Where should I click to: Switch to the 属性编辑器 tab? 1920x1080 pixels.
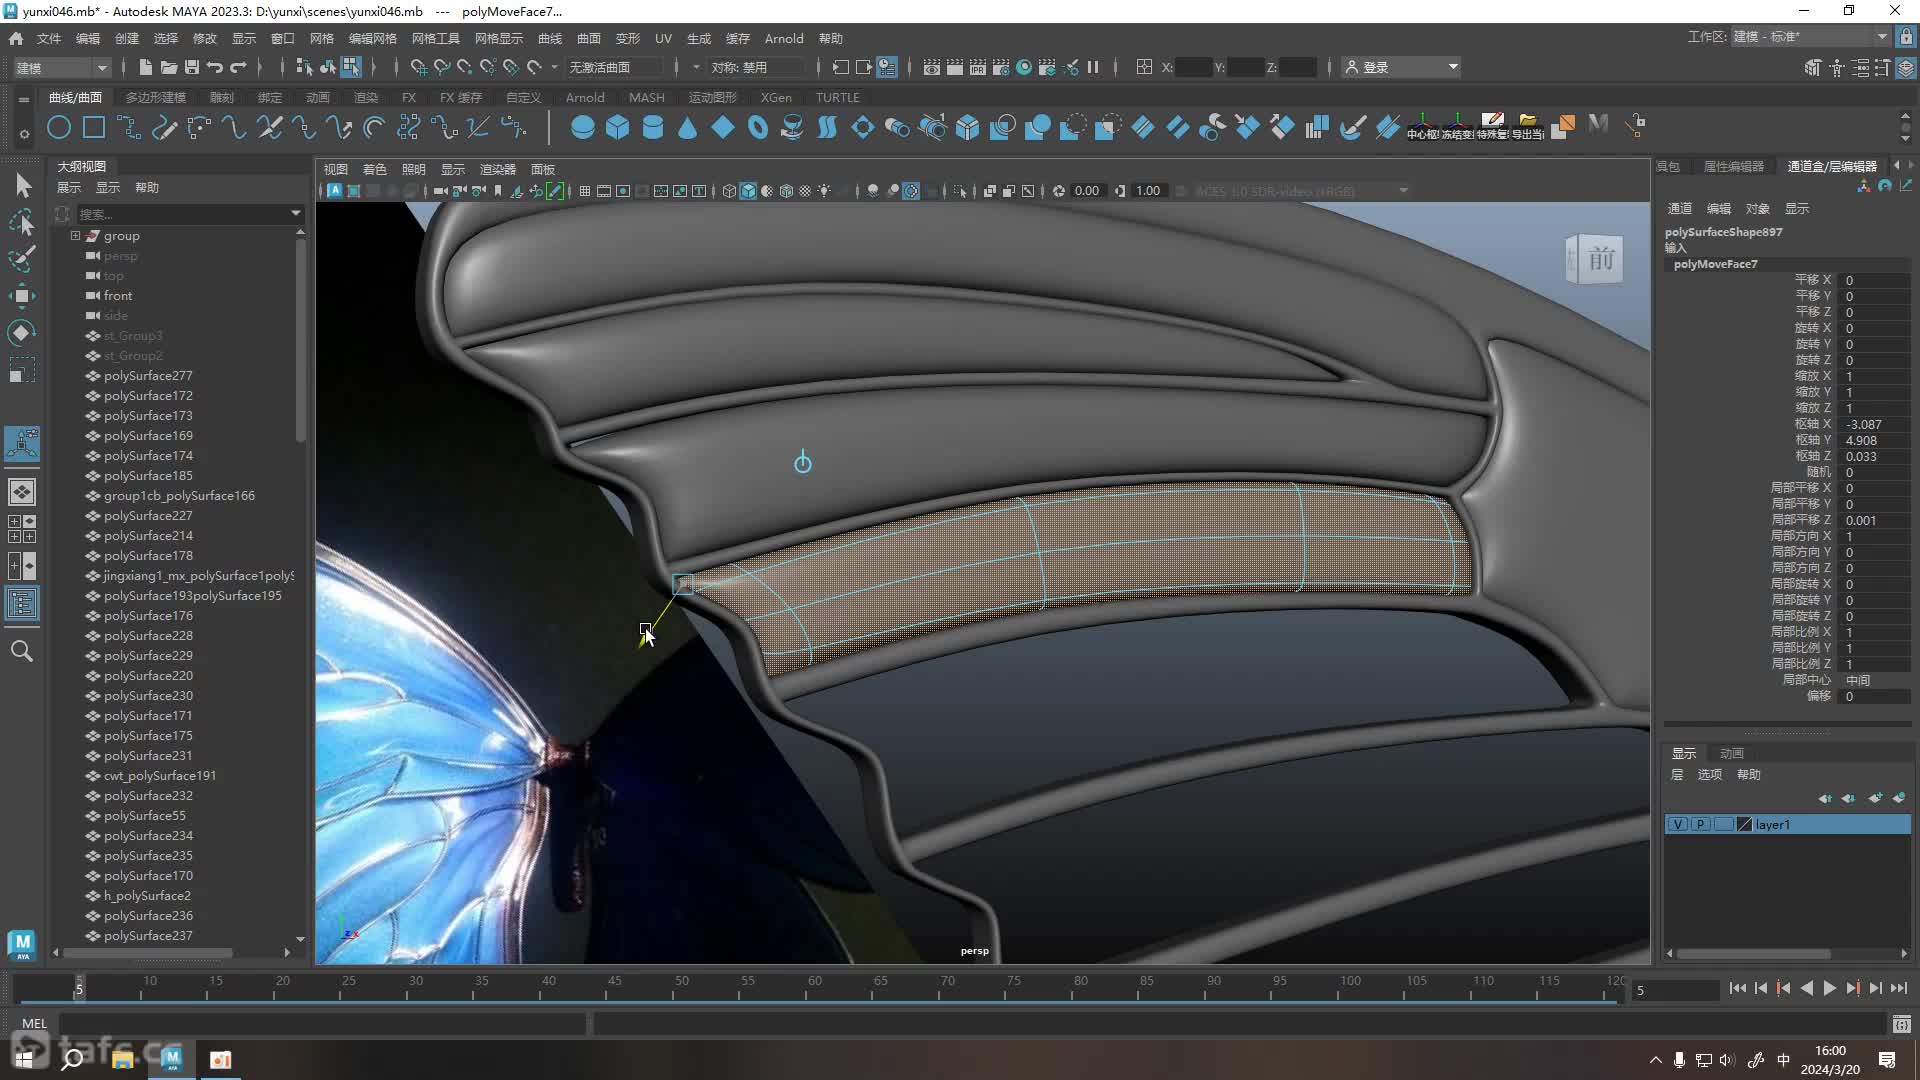pos(1734,166)
